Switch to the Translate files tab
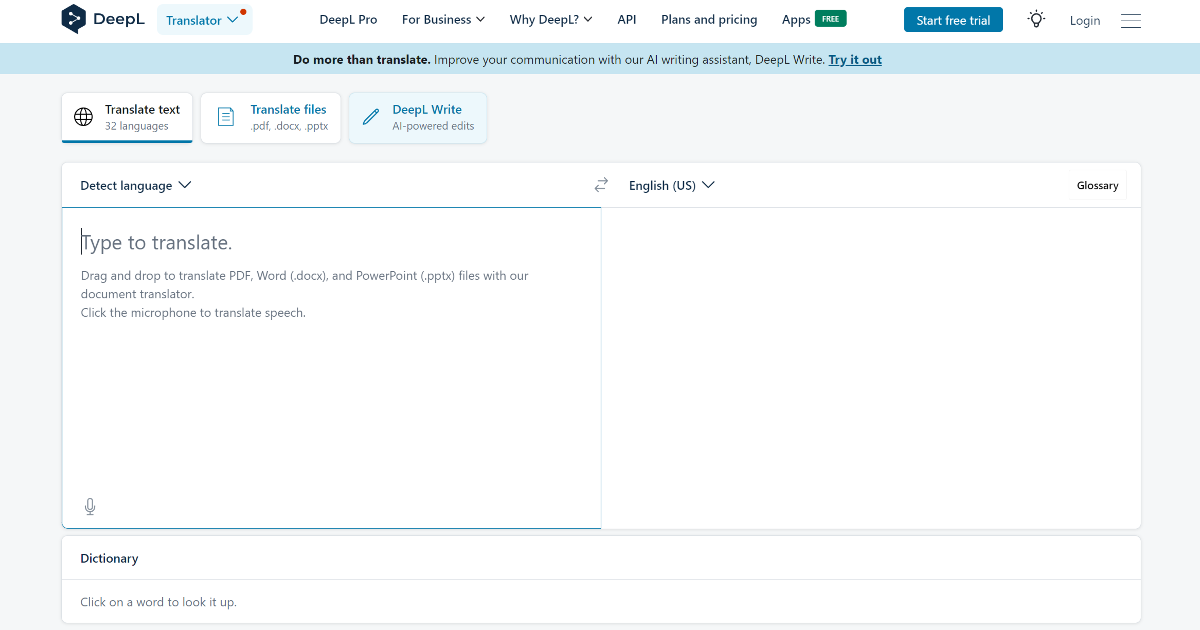Screen dimensions: 1200x630 [270, 117]
